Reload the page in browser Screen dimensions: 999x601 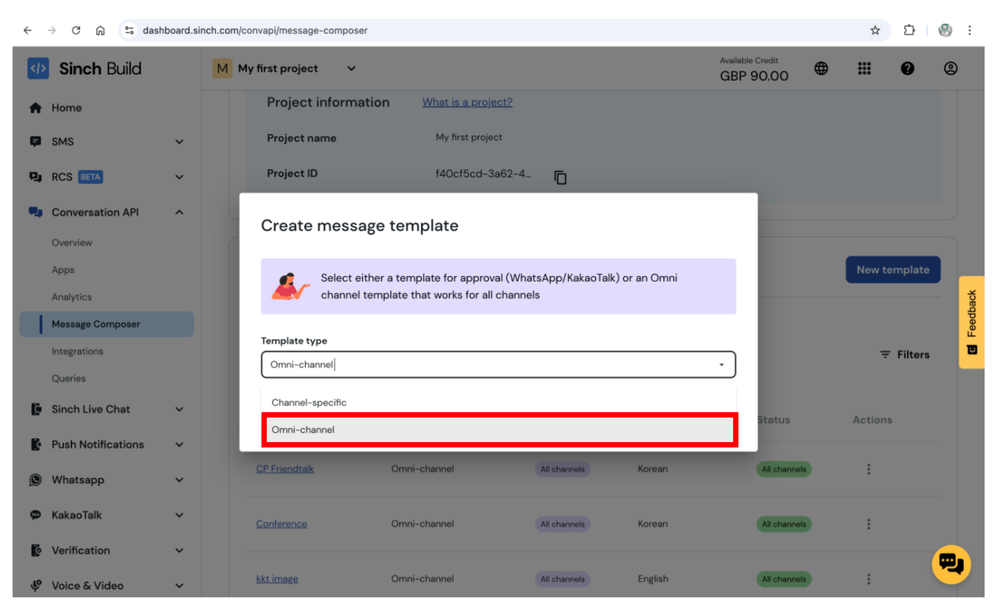point(76,30)
